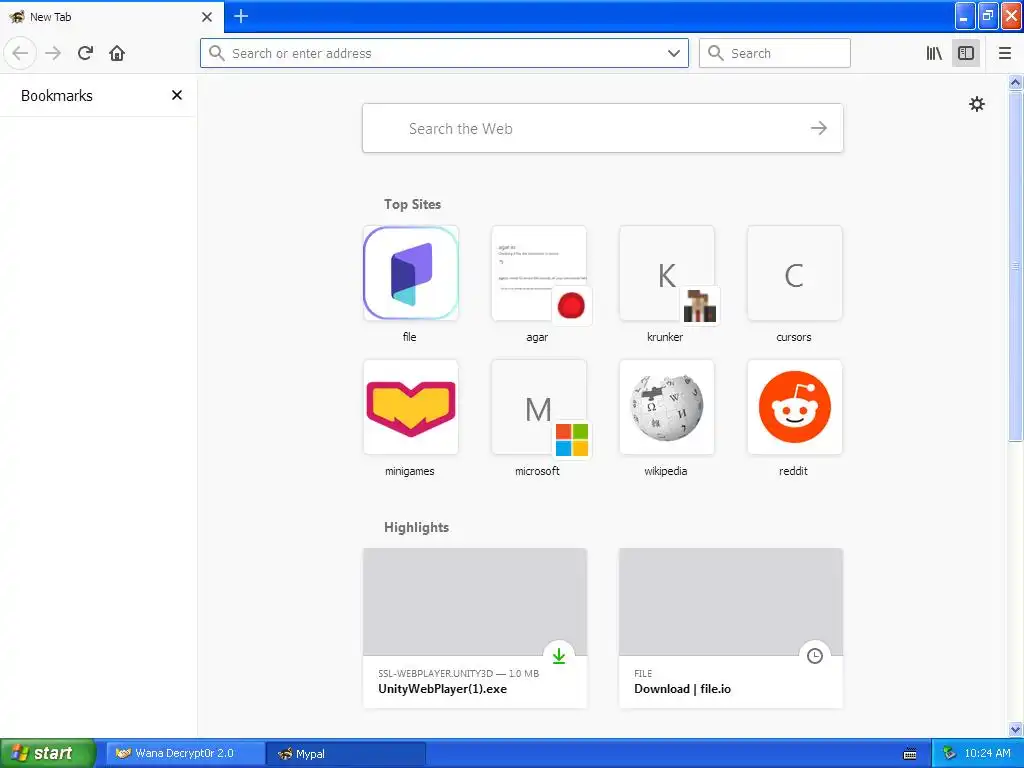Viewport: 1024px width, 768px height.
Task: Open the hamburger application menu
Action: click(x=1004, y=53)
